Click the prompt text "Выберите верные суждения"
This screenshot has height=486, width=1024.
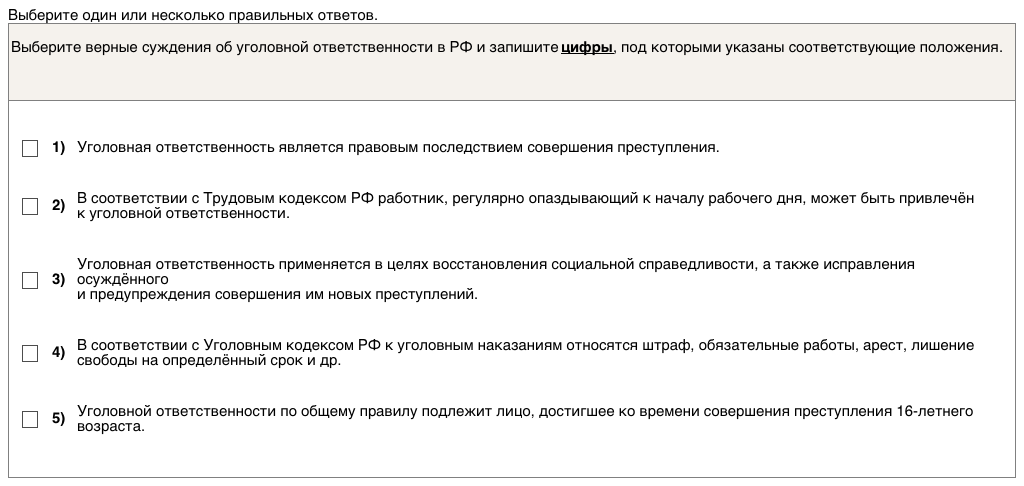tap(100, 48)
